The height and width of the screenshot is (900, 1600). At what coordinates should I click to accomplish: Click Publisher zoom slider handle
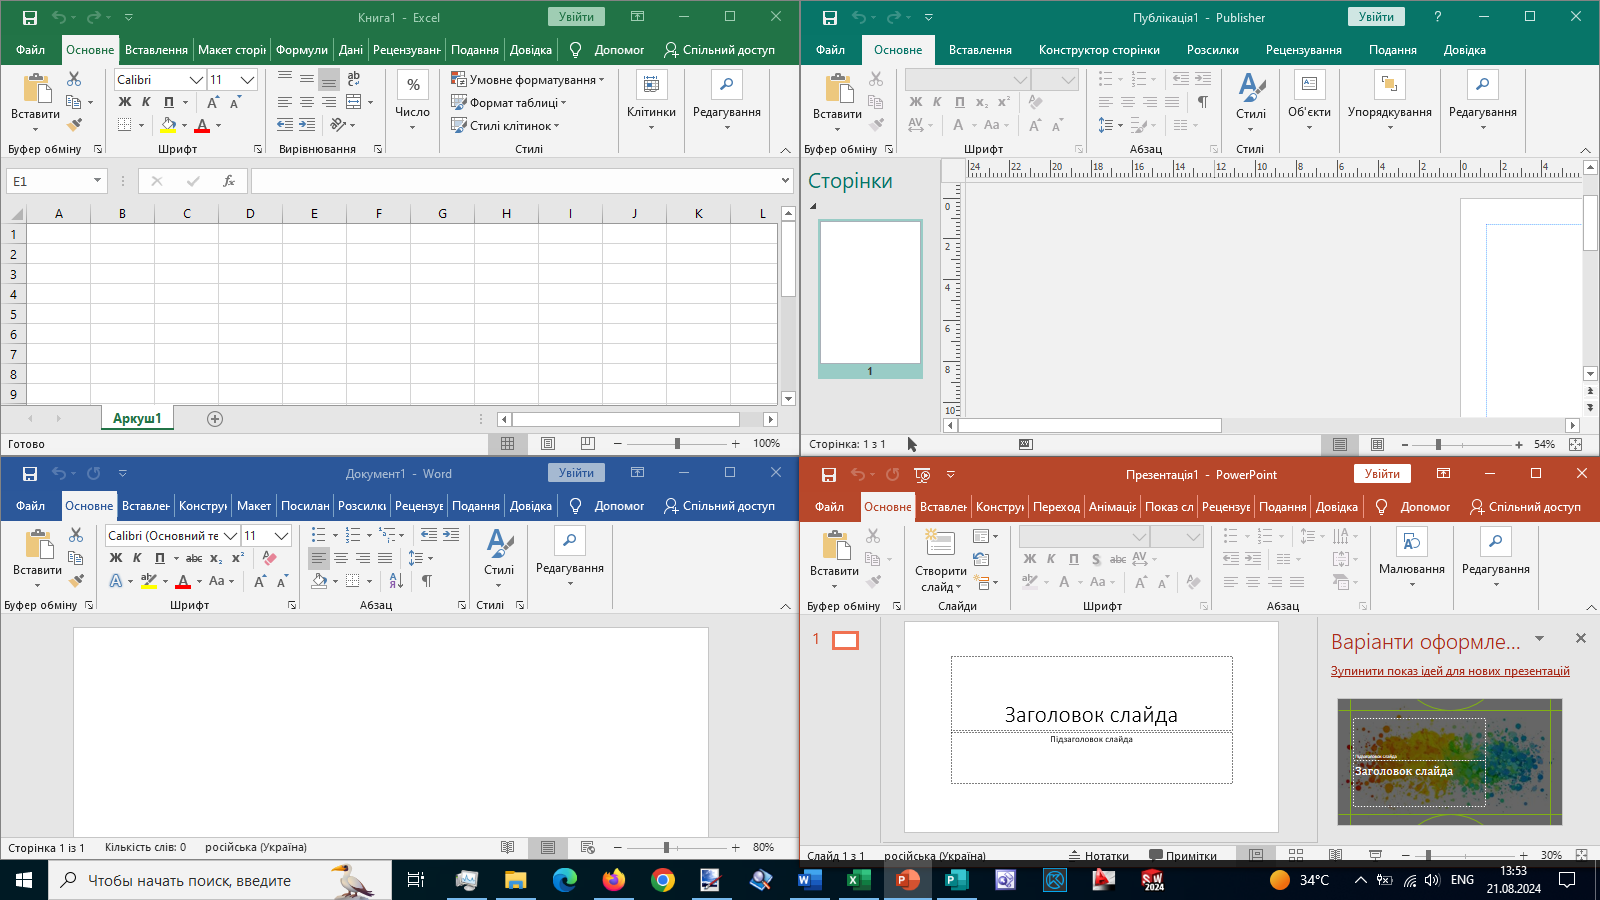[x=1438, y=444]
